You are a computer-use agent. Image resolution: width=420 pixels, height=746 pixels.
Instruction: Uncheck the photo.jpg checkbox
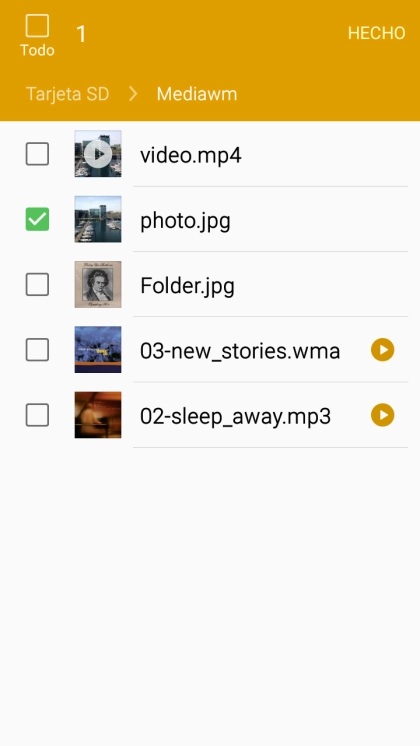(x=37, y=219)
